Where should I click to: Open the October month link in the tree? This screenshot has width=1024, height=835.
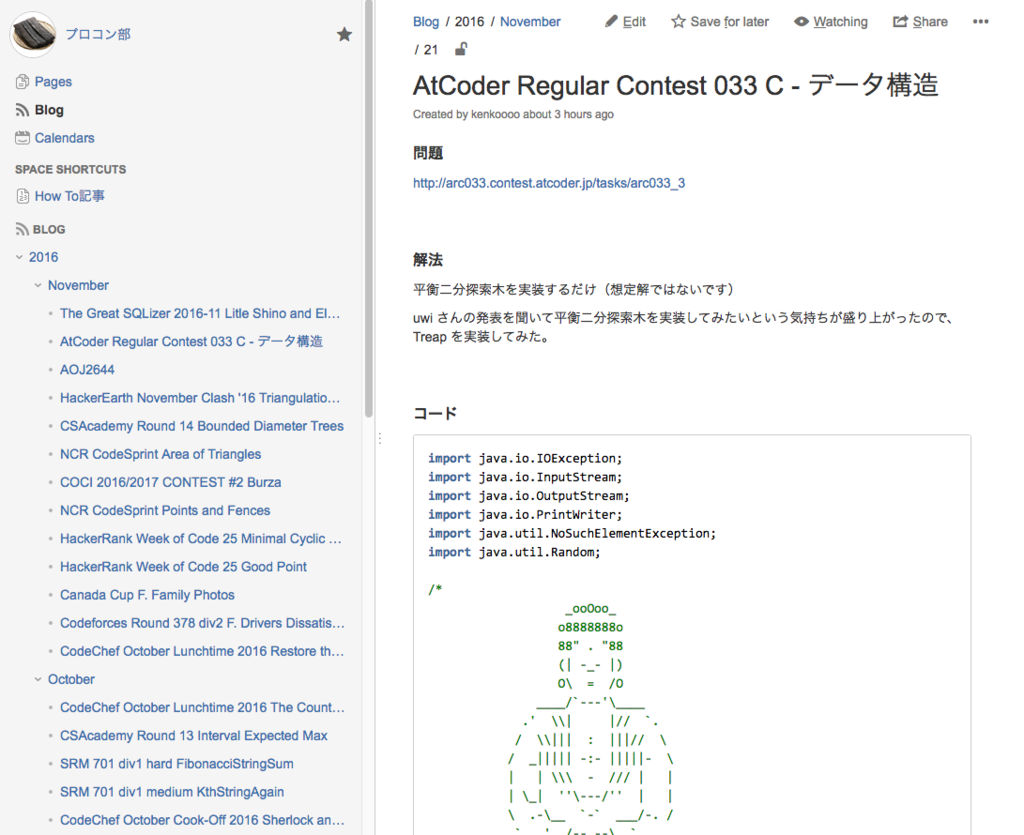pos(71,679)
